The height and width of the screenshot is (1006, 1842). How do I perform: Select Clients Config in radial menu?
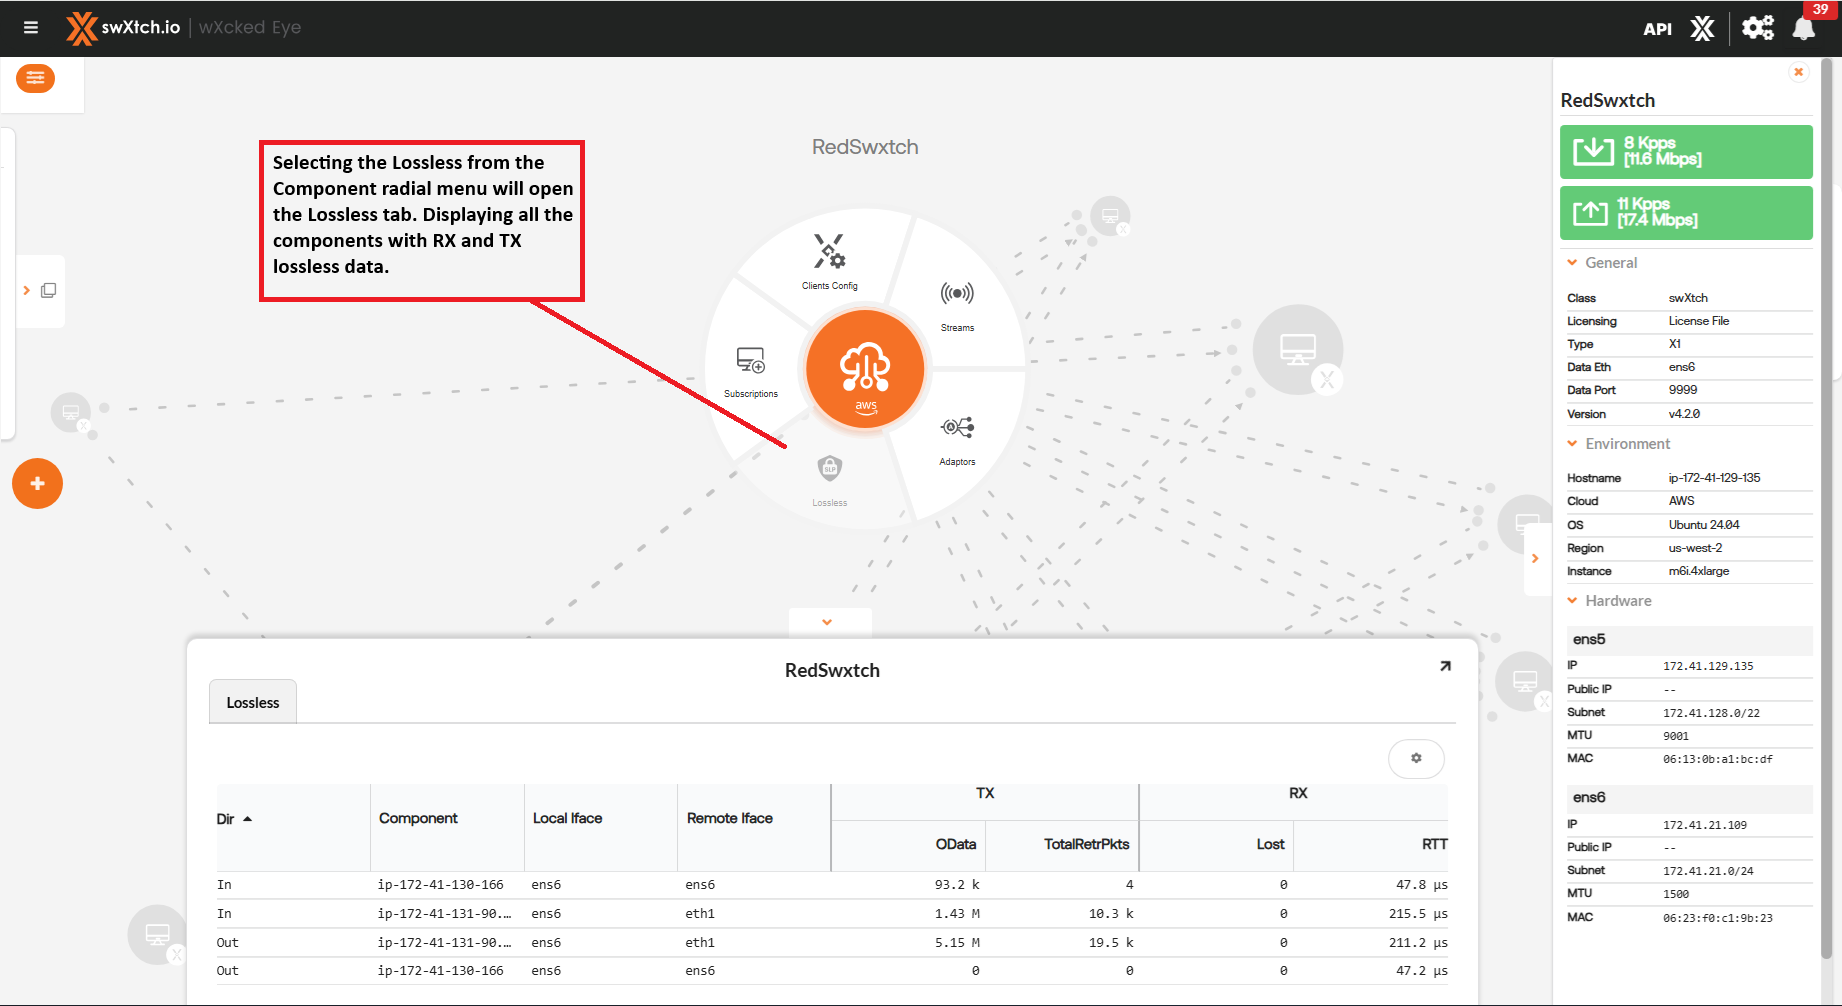tap(829, 261)
